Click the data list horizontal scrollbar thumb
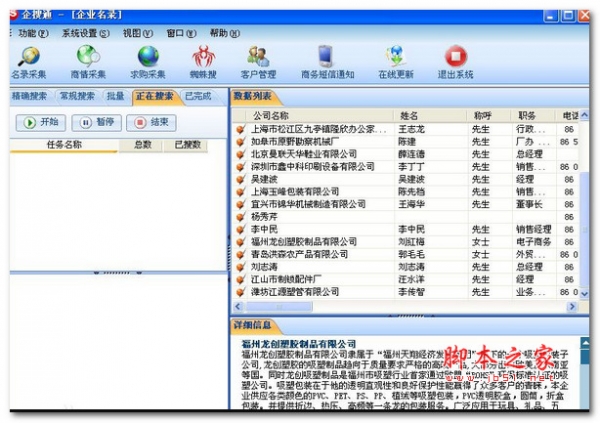This screenshot has width=600, height=423. pos(279,307)
